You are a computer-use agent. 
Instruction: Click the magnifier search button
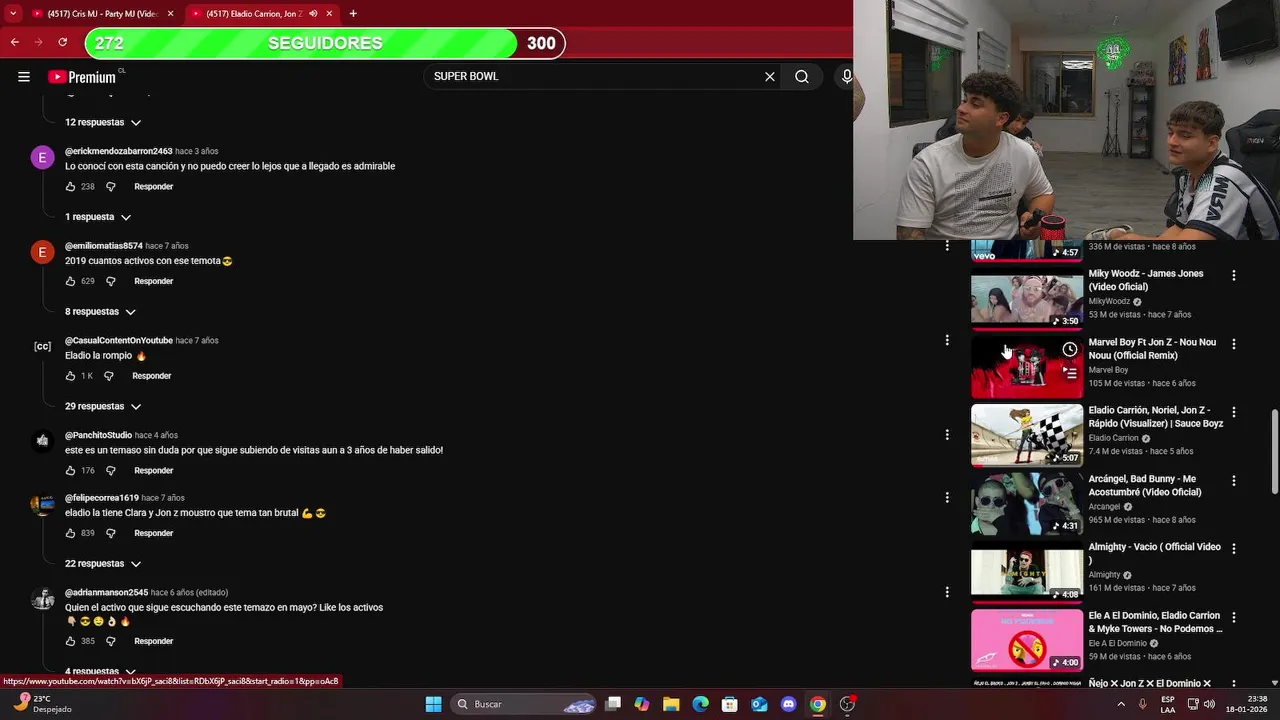tap(802, 76)
